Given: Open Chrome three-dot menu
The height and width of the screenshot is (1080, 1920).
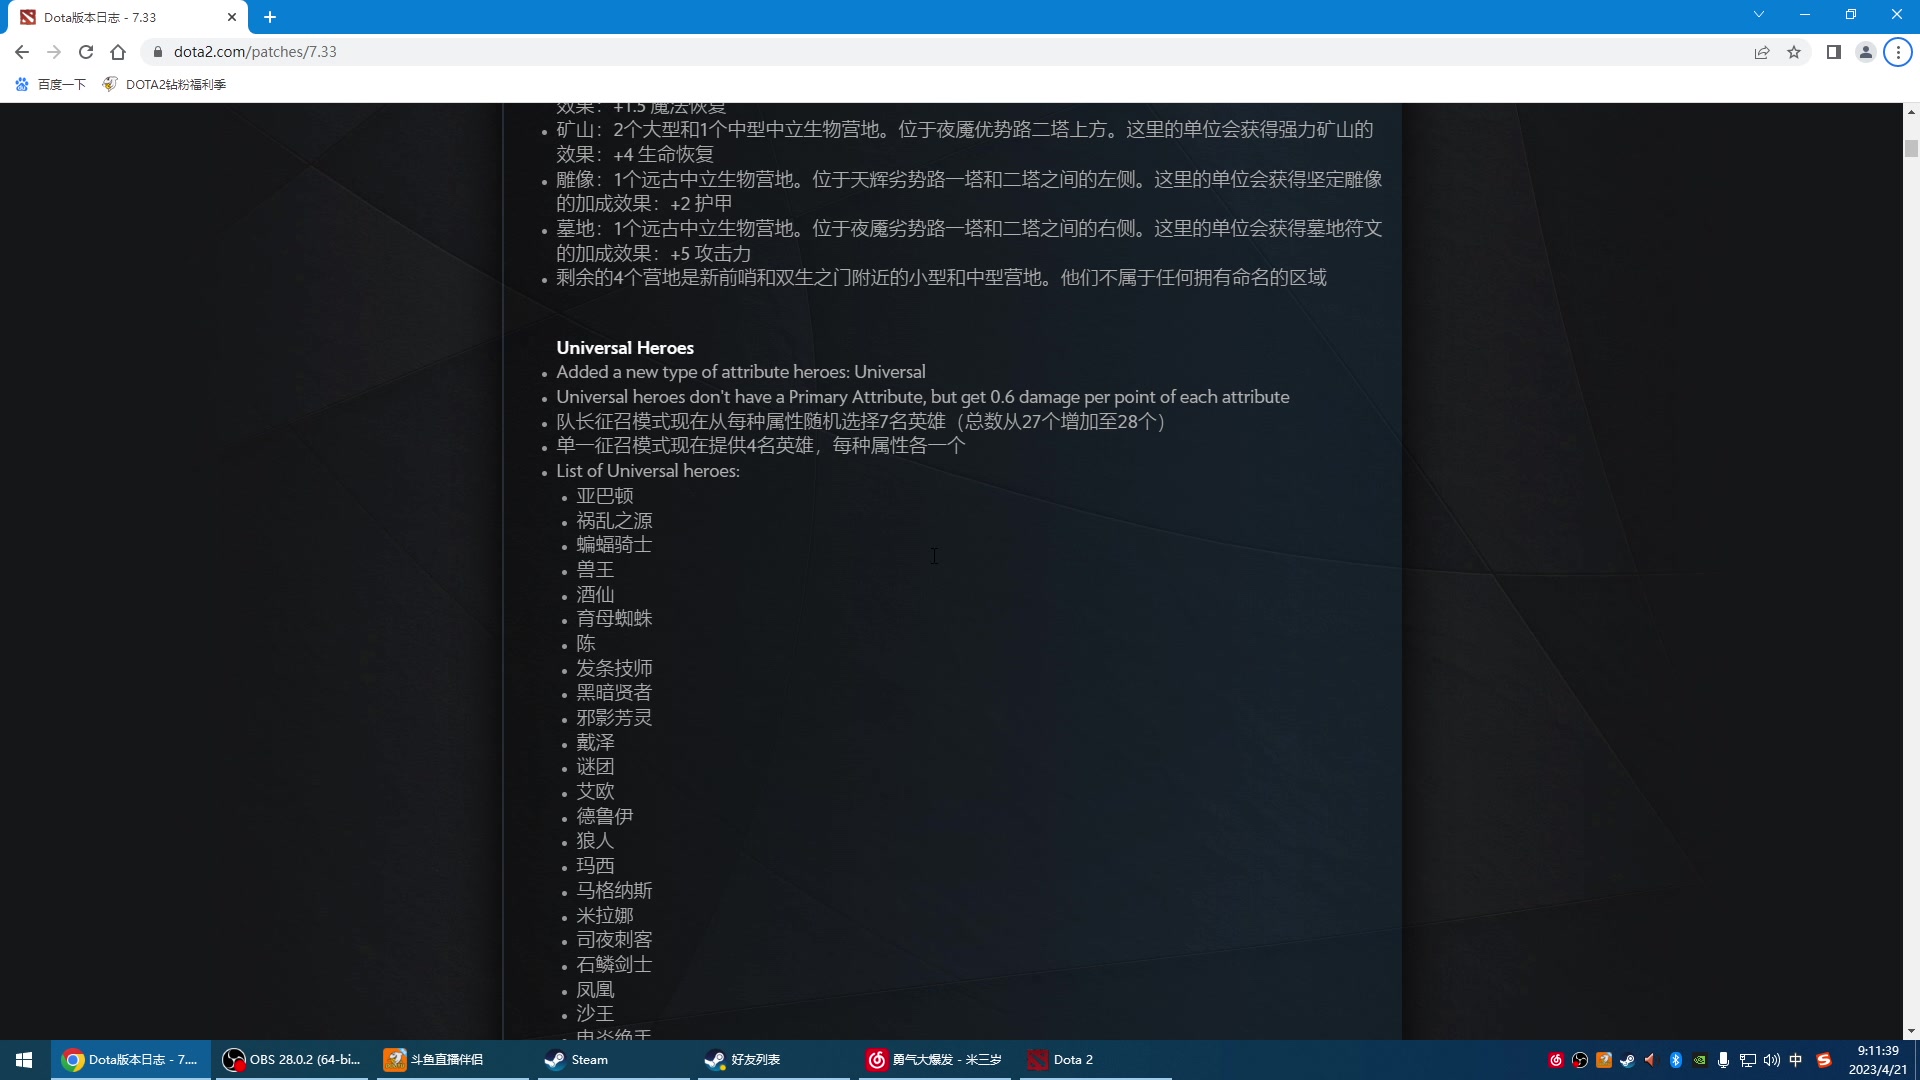Looking at the screenshot, I should 1898,52.
